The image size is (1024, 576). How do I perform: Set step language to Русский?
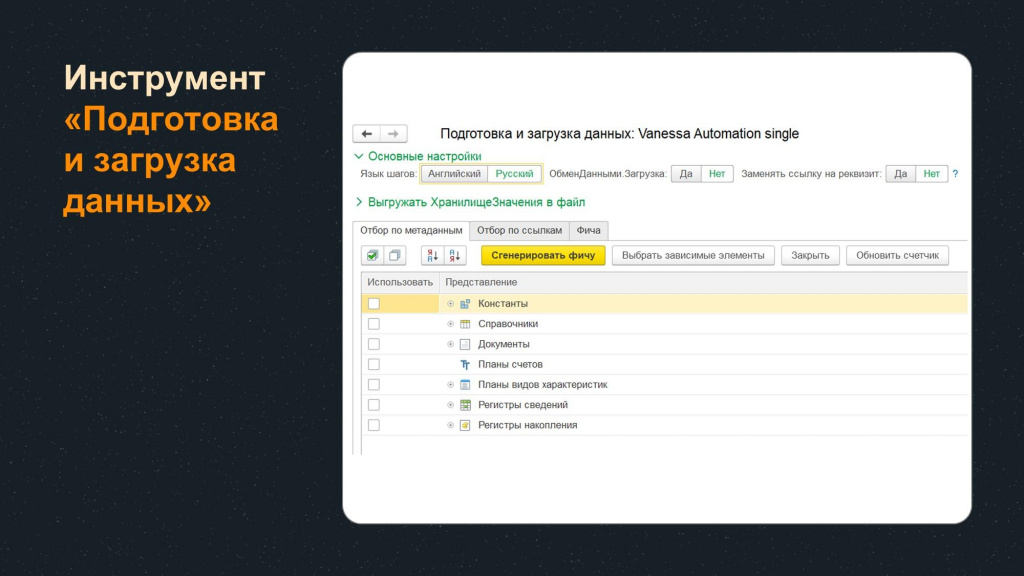click(x=514, y=174)
